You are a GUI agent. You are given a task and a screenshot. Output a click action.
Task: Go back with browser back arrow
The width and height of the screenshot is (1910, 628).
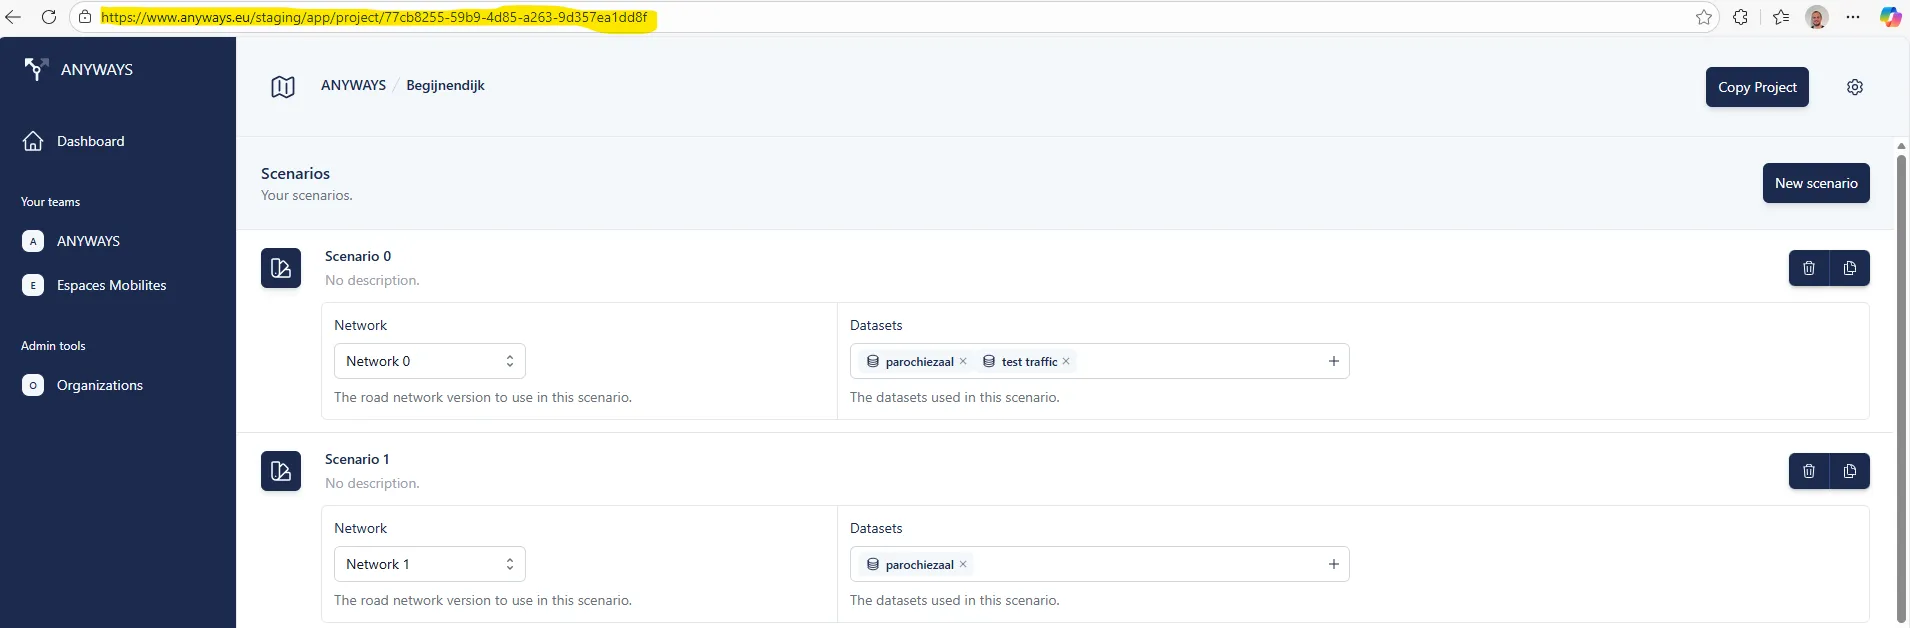(13, 17)
